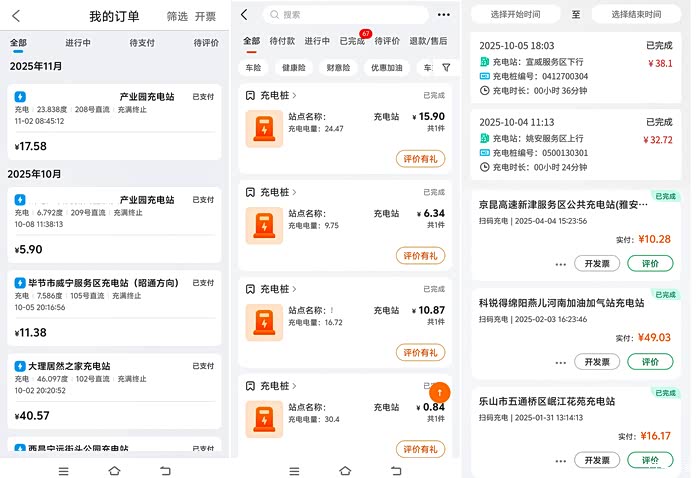Expand 充电桩 chevron on ¥6.34 order

294,192
